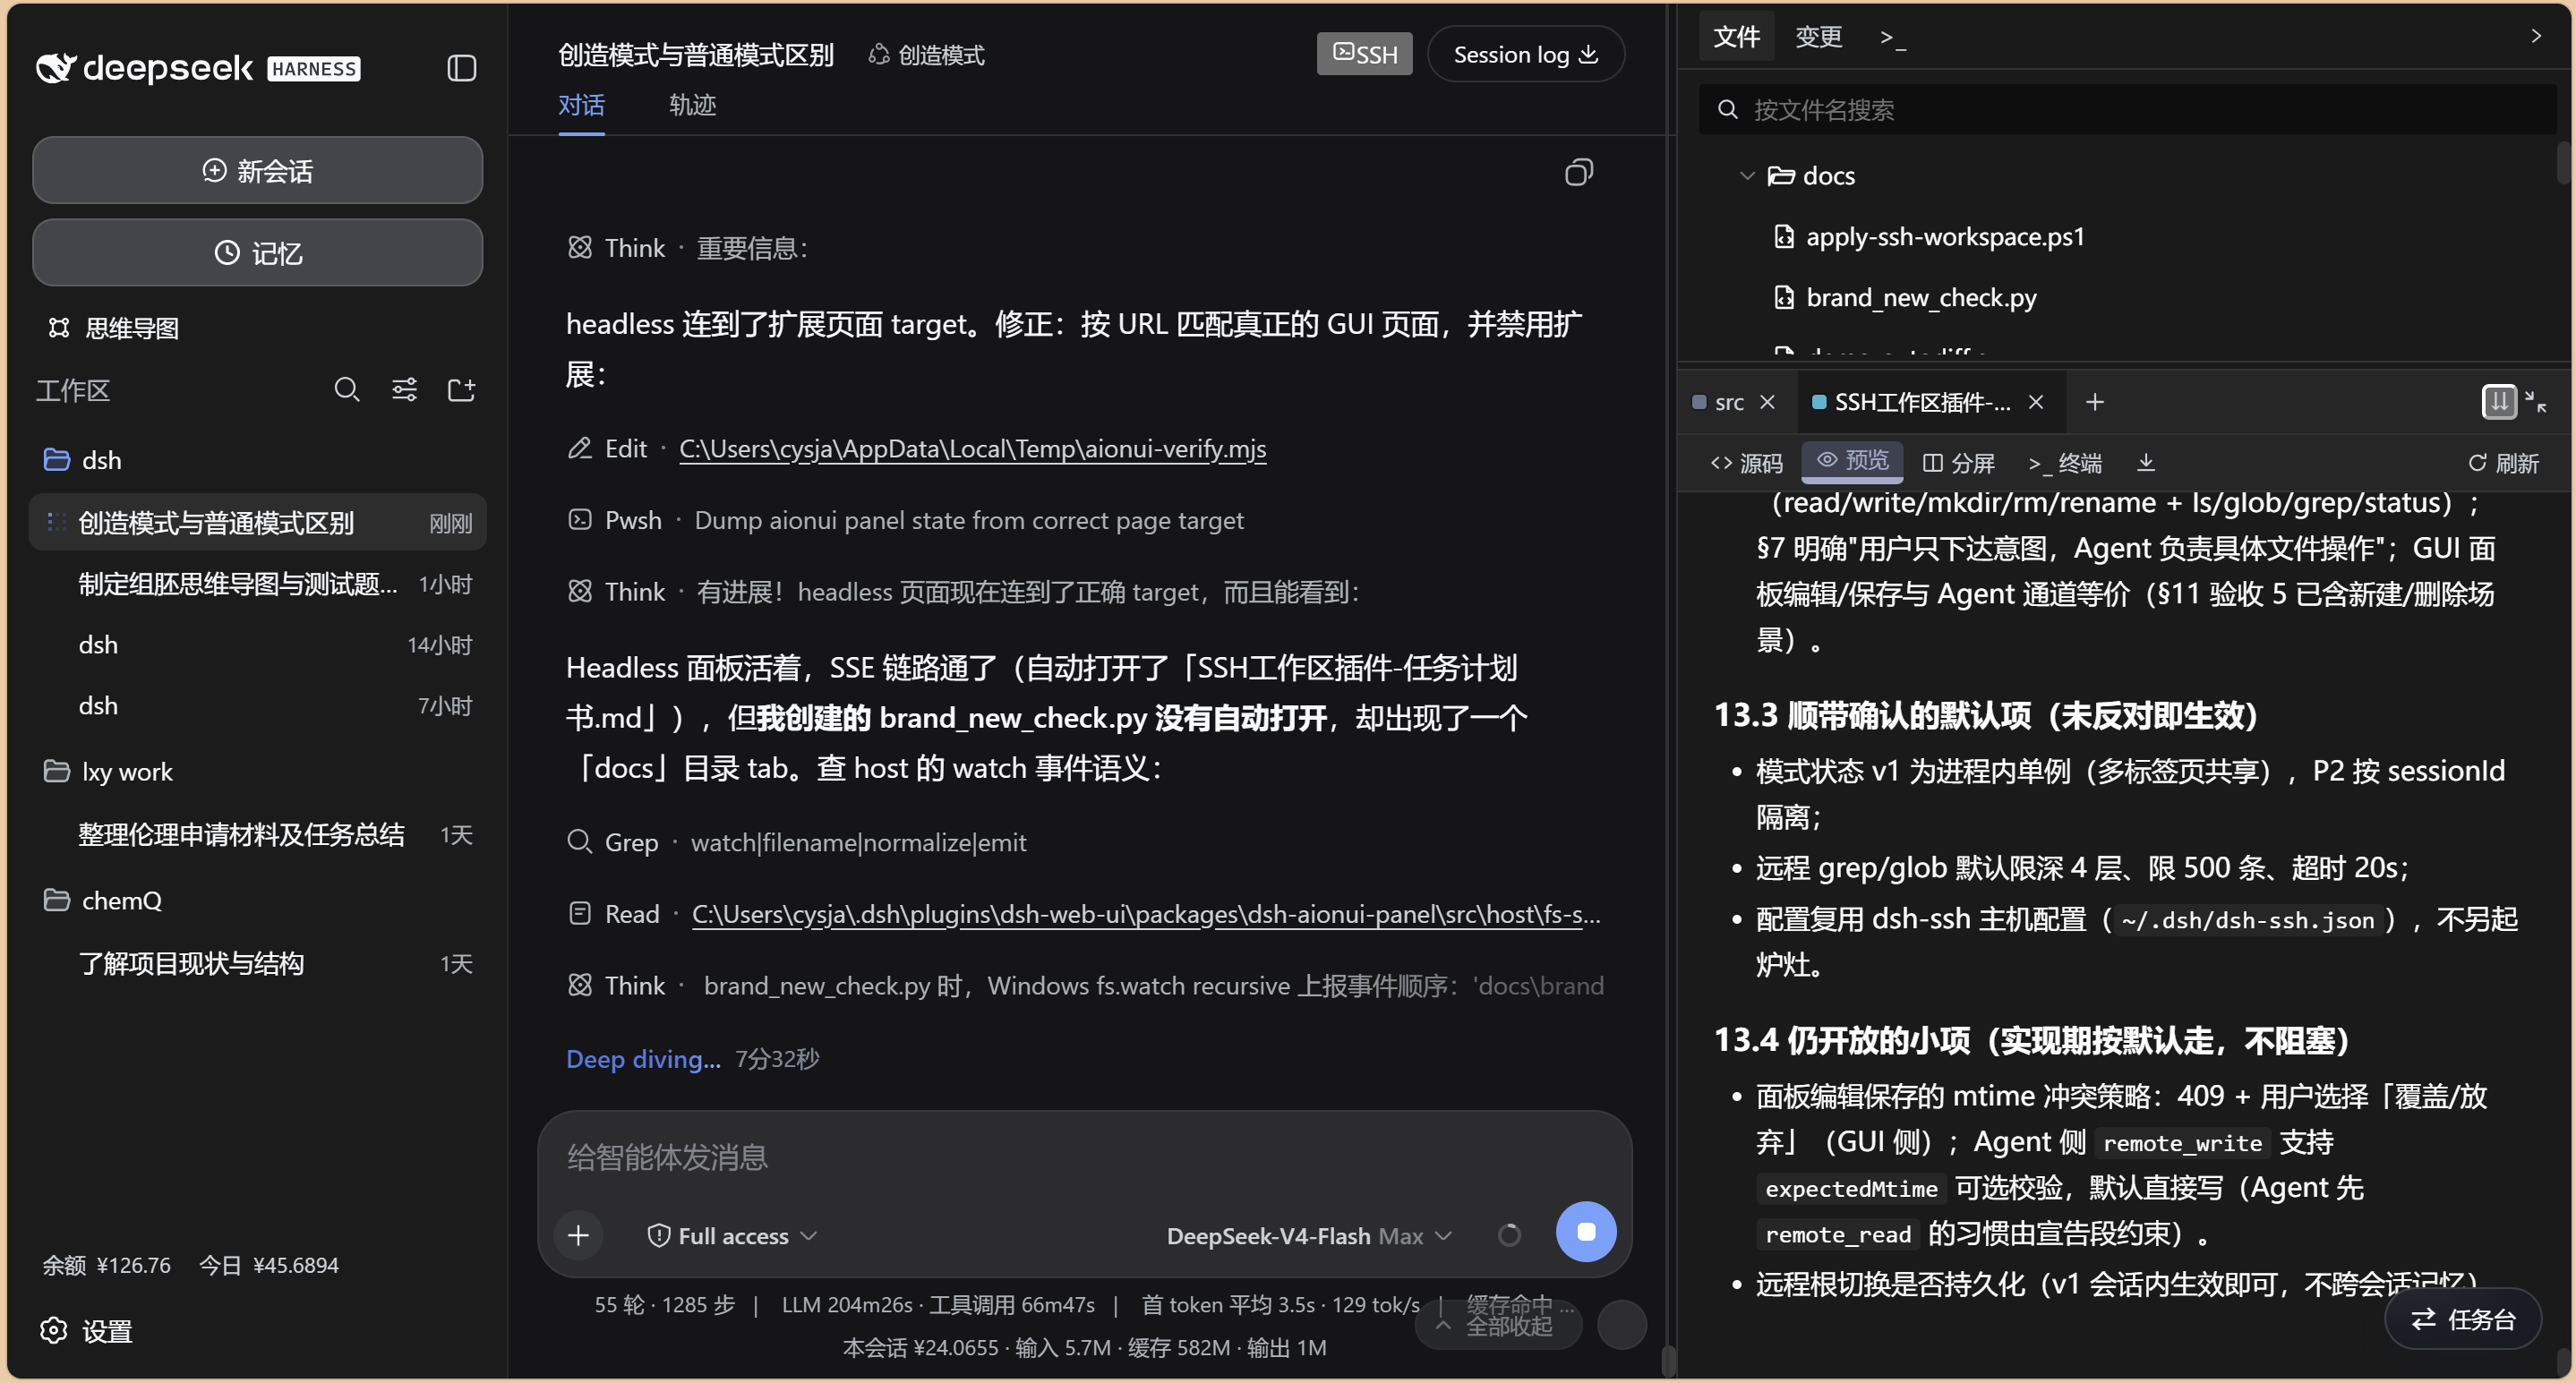Click the plus attach button in message box

click(x=578, y=1235)
